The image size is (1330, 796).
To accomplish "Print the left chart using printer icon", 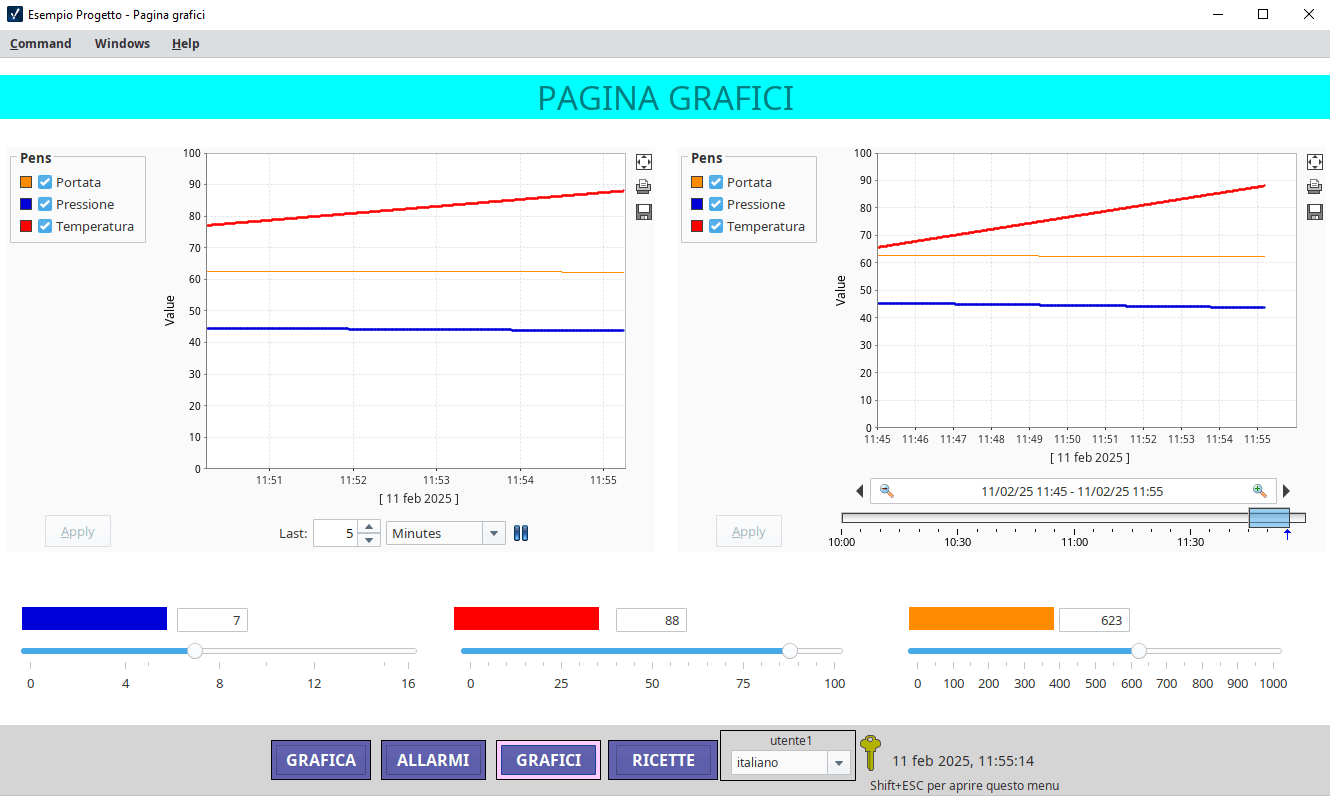I will pos(644,187).
